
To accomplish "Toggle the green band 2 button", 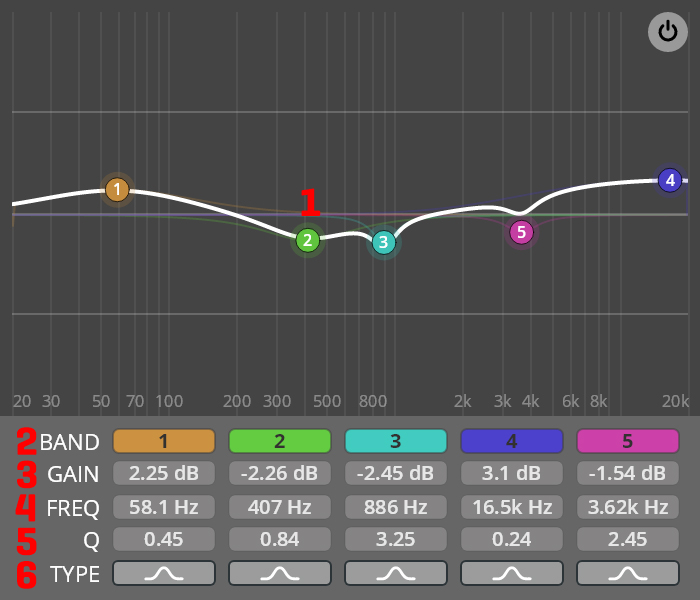I will (280, 441).
